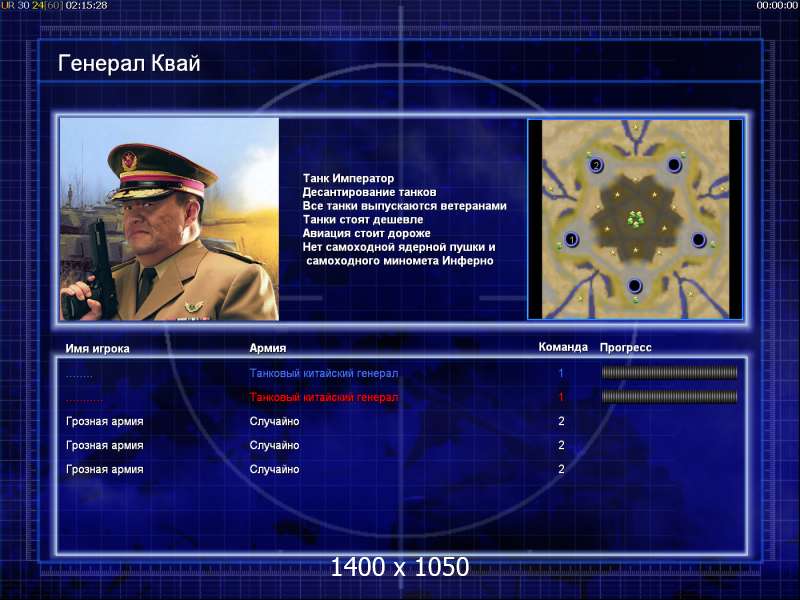This screenshot has height=600, width=800.
Task: Click start position marker 2 on minimap
Action: 595,165
